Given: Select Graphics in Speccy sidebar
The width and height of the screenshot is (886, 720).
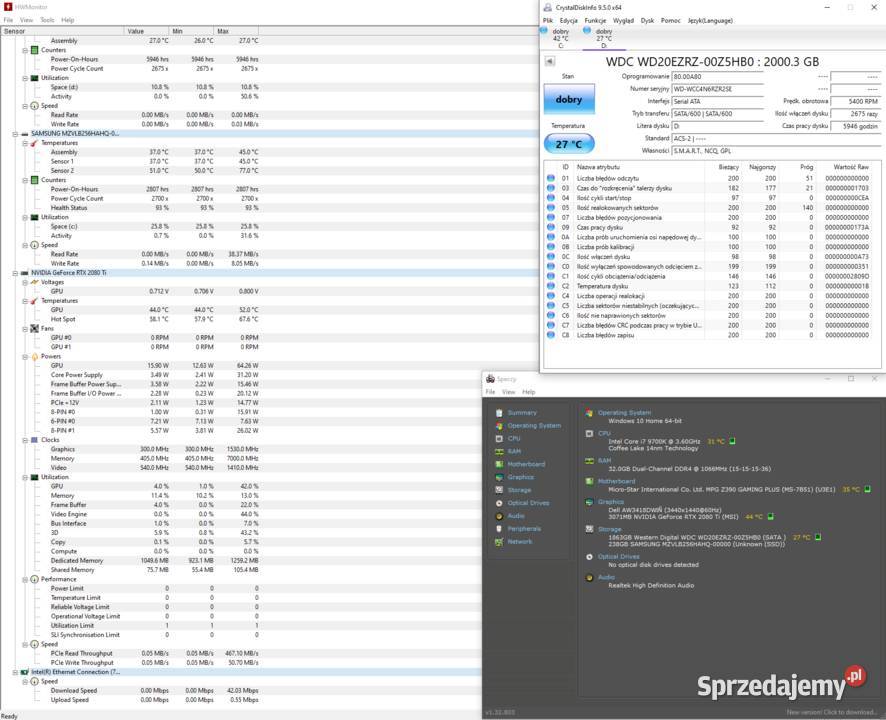Looking at the screenshot, I should [520, 477].
